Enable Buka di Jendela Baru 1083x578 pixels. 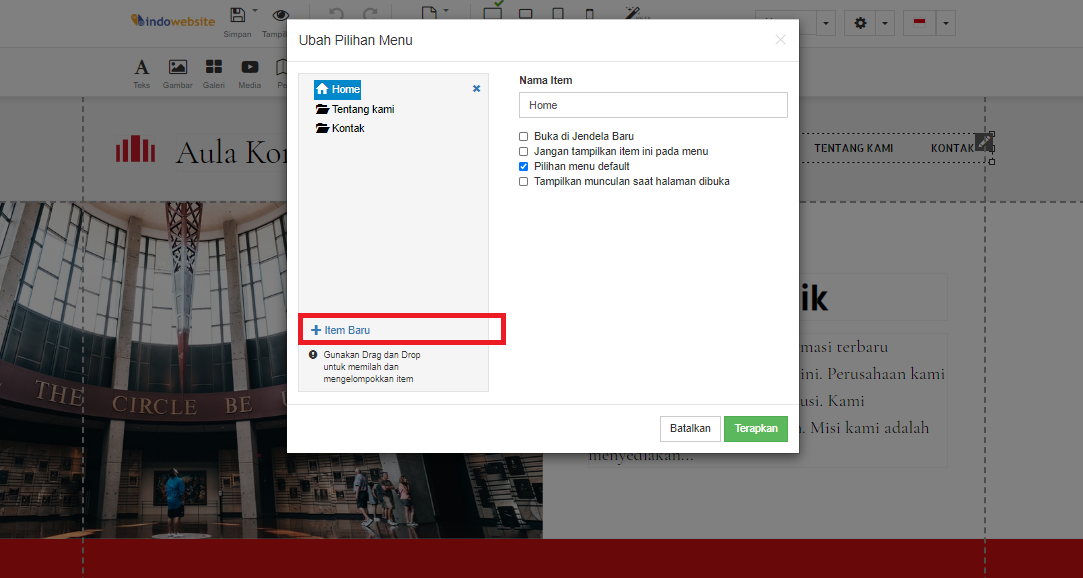(x=523, y=136)
